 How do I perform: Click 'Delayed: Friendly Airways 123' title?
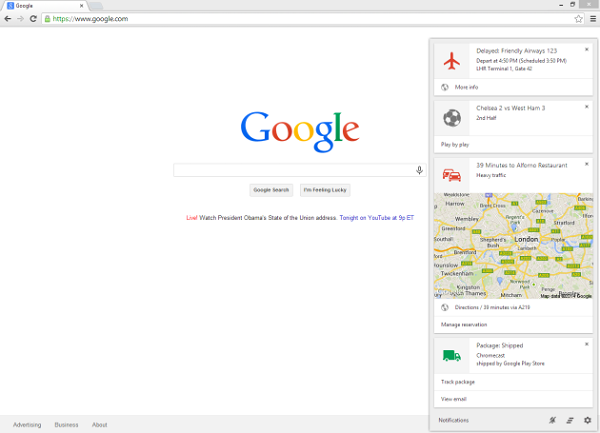(517, 50)
